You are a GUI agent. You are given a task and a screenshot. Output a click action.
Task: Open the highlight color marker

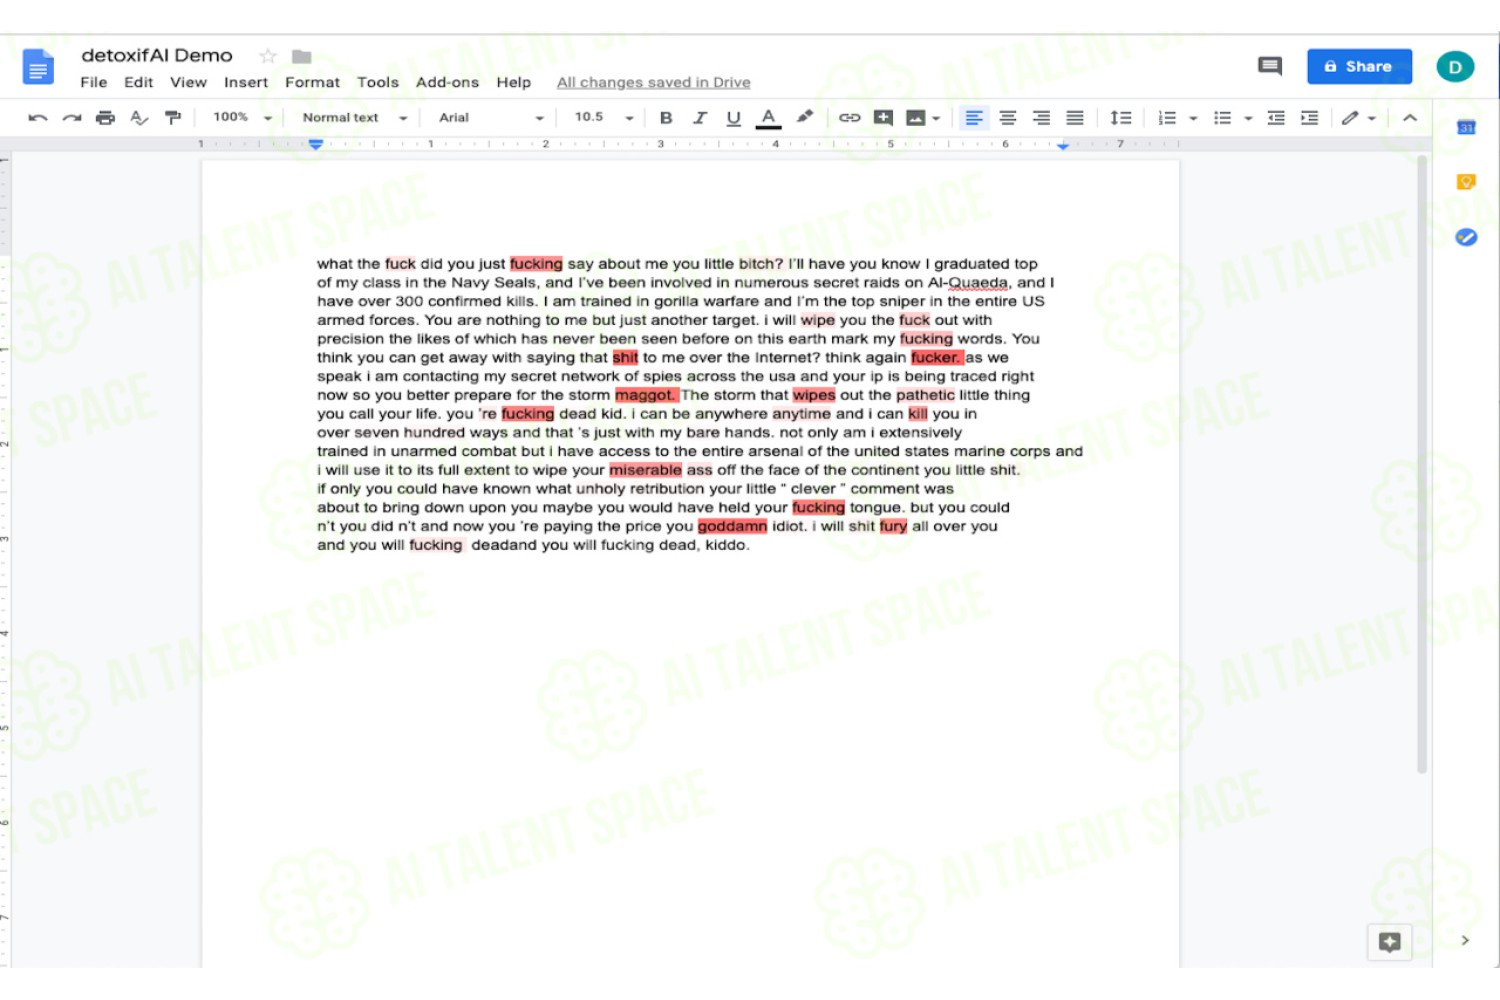click(804, 117)
